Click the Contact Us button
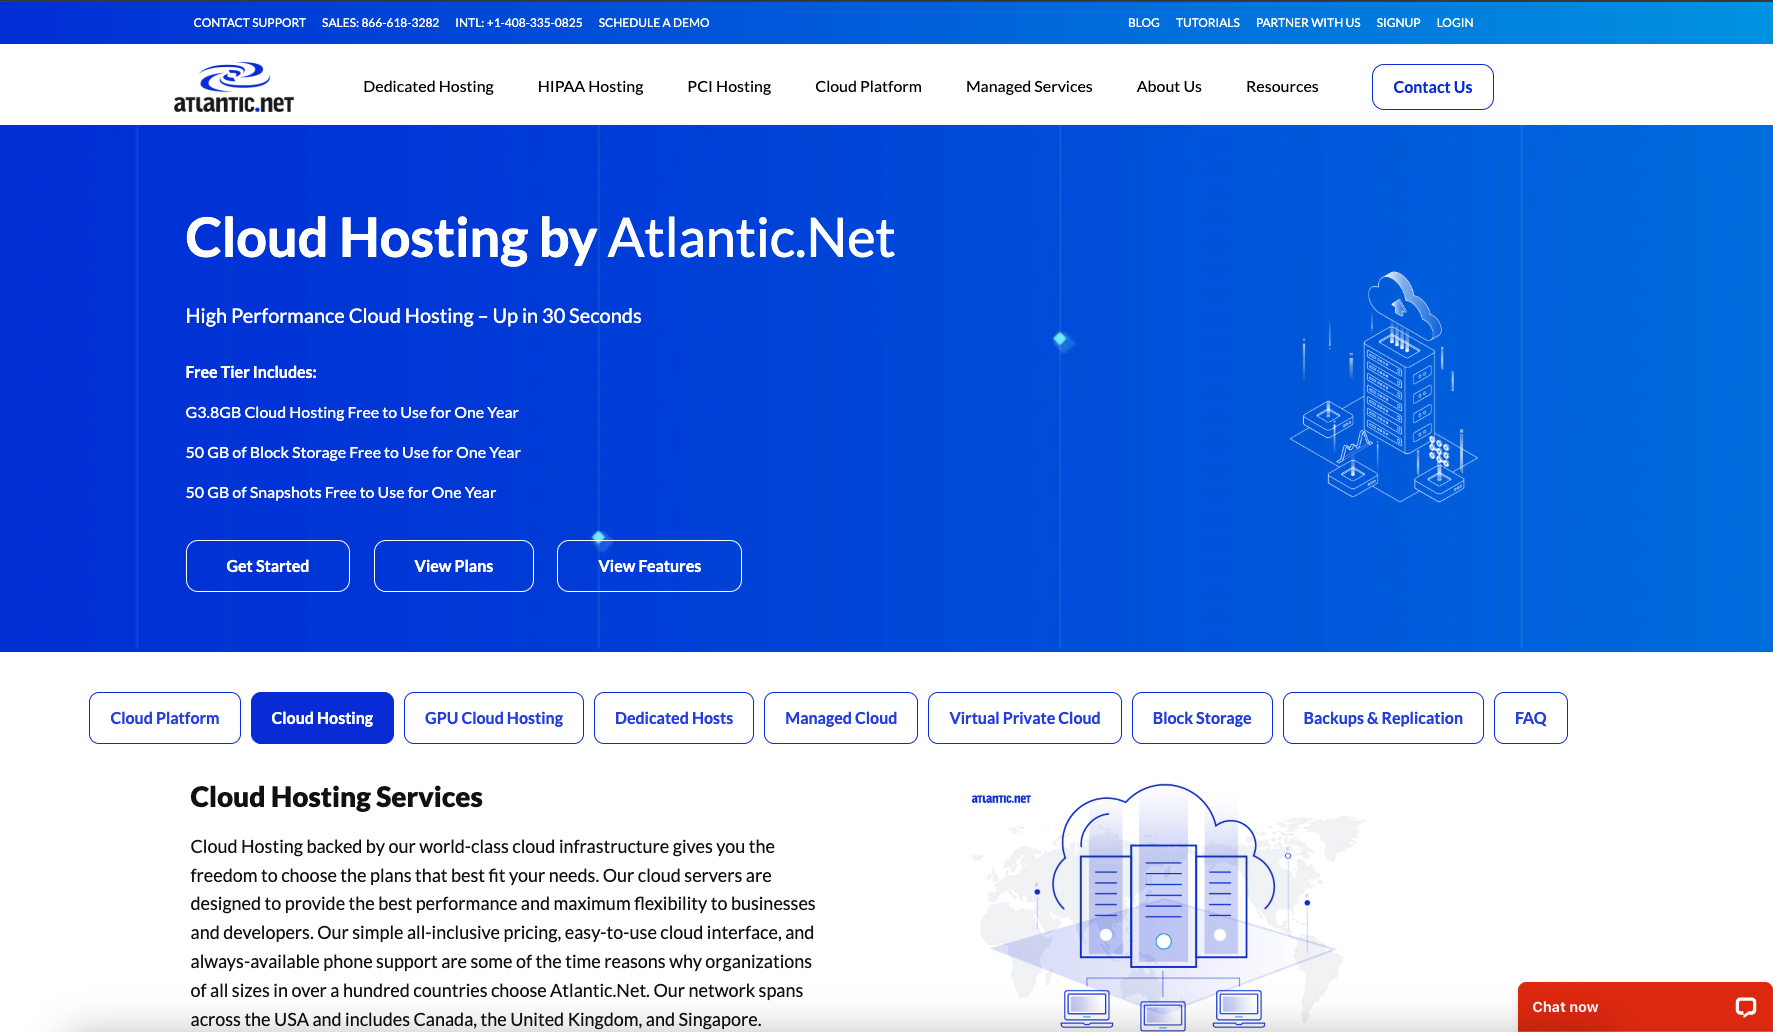Screen dimensions: 1773x1032 (x=1432, y=87)
